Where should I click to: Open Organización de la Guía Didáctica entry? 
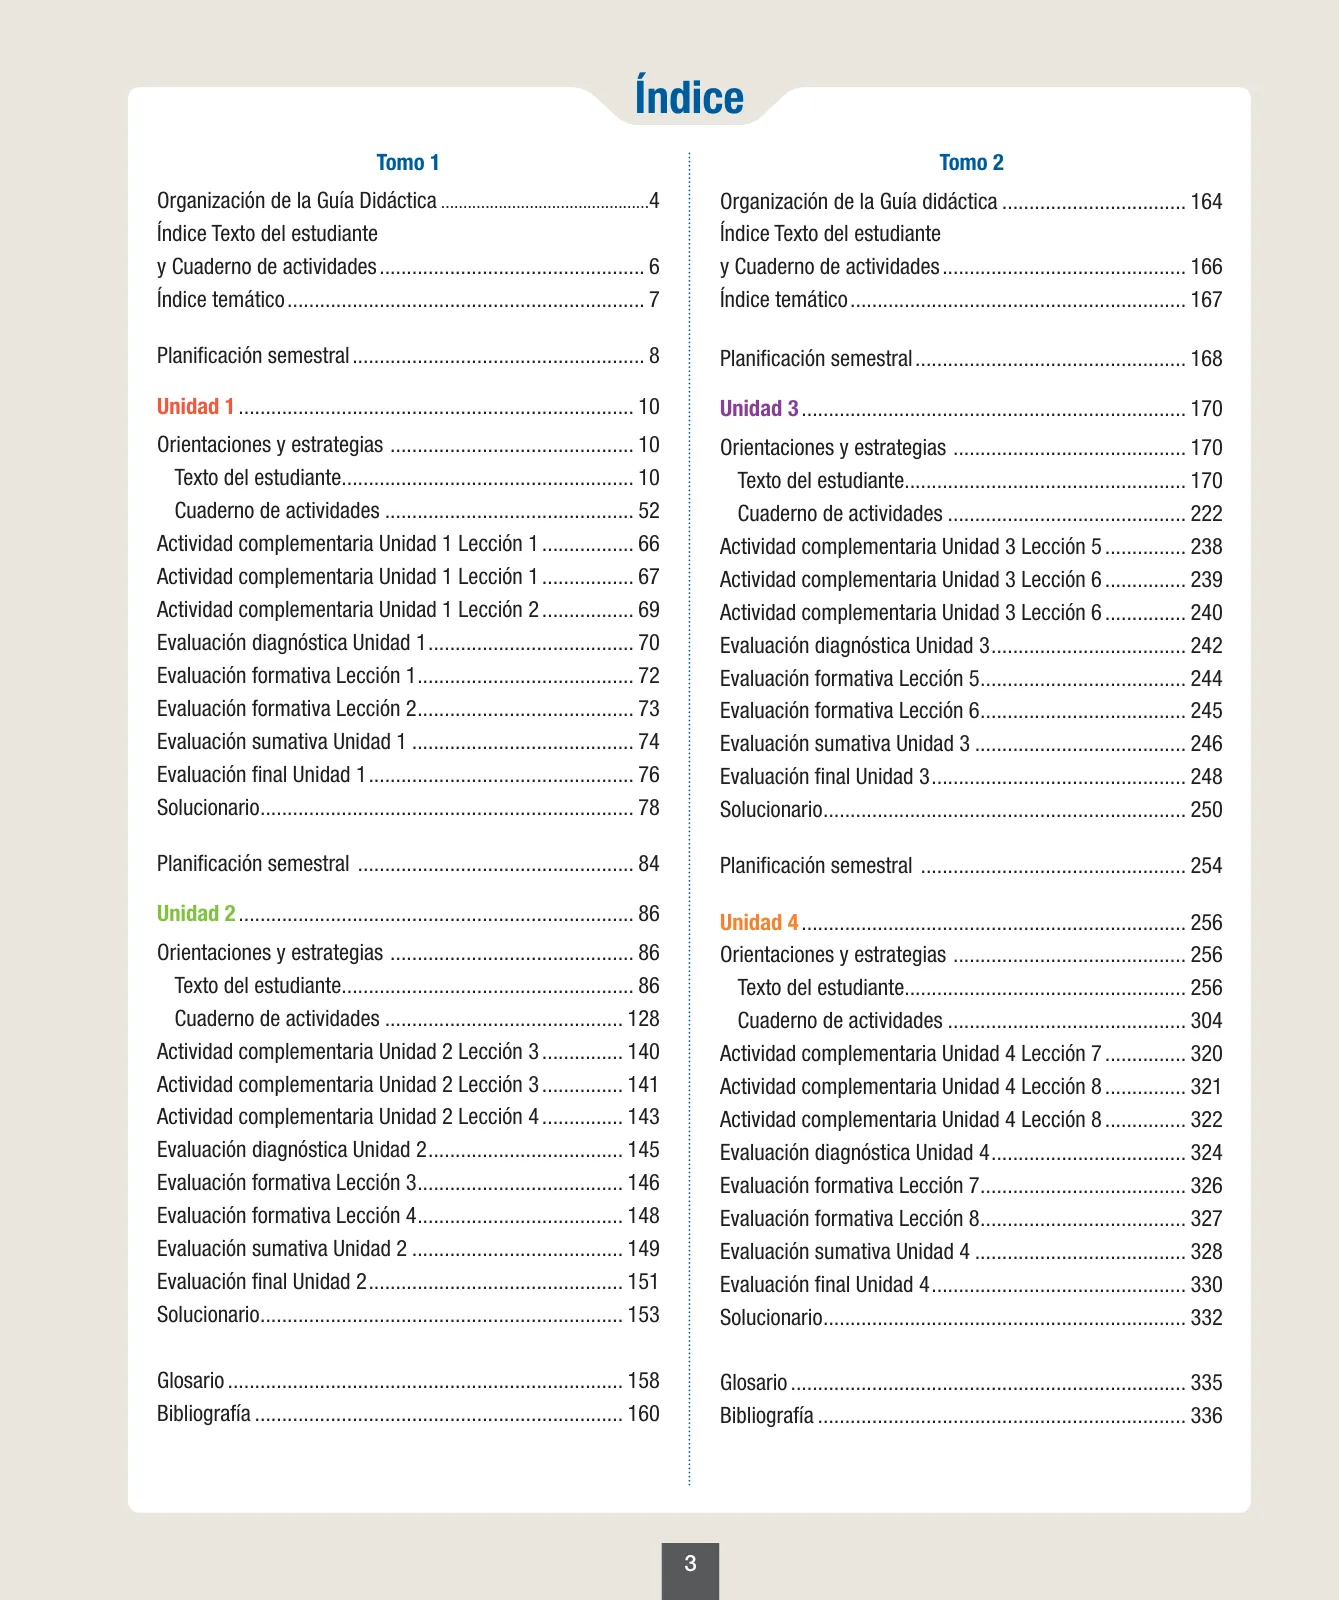point(408,201)
